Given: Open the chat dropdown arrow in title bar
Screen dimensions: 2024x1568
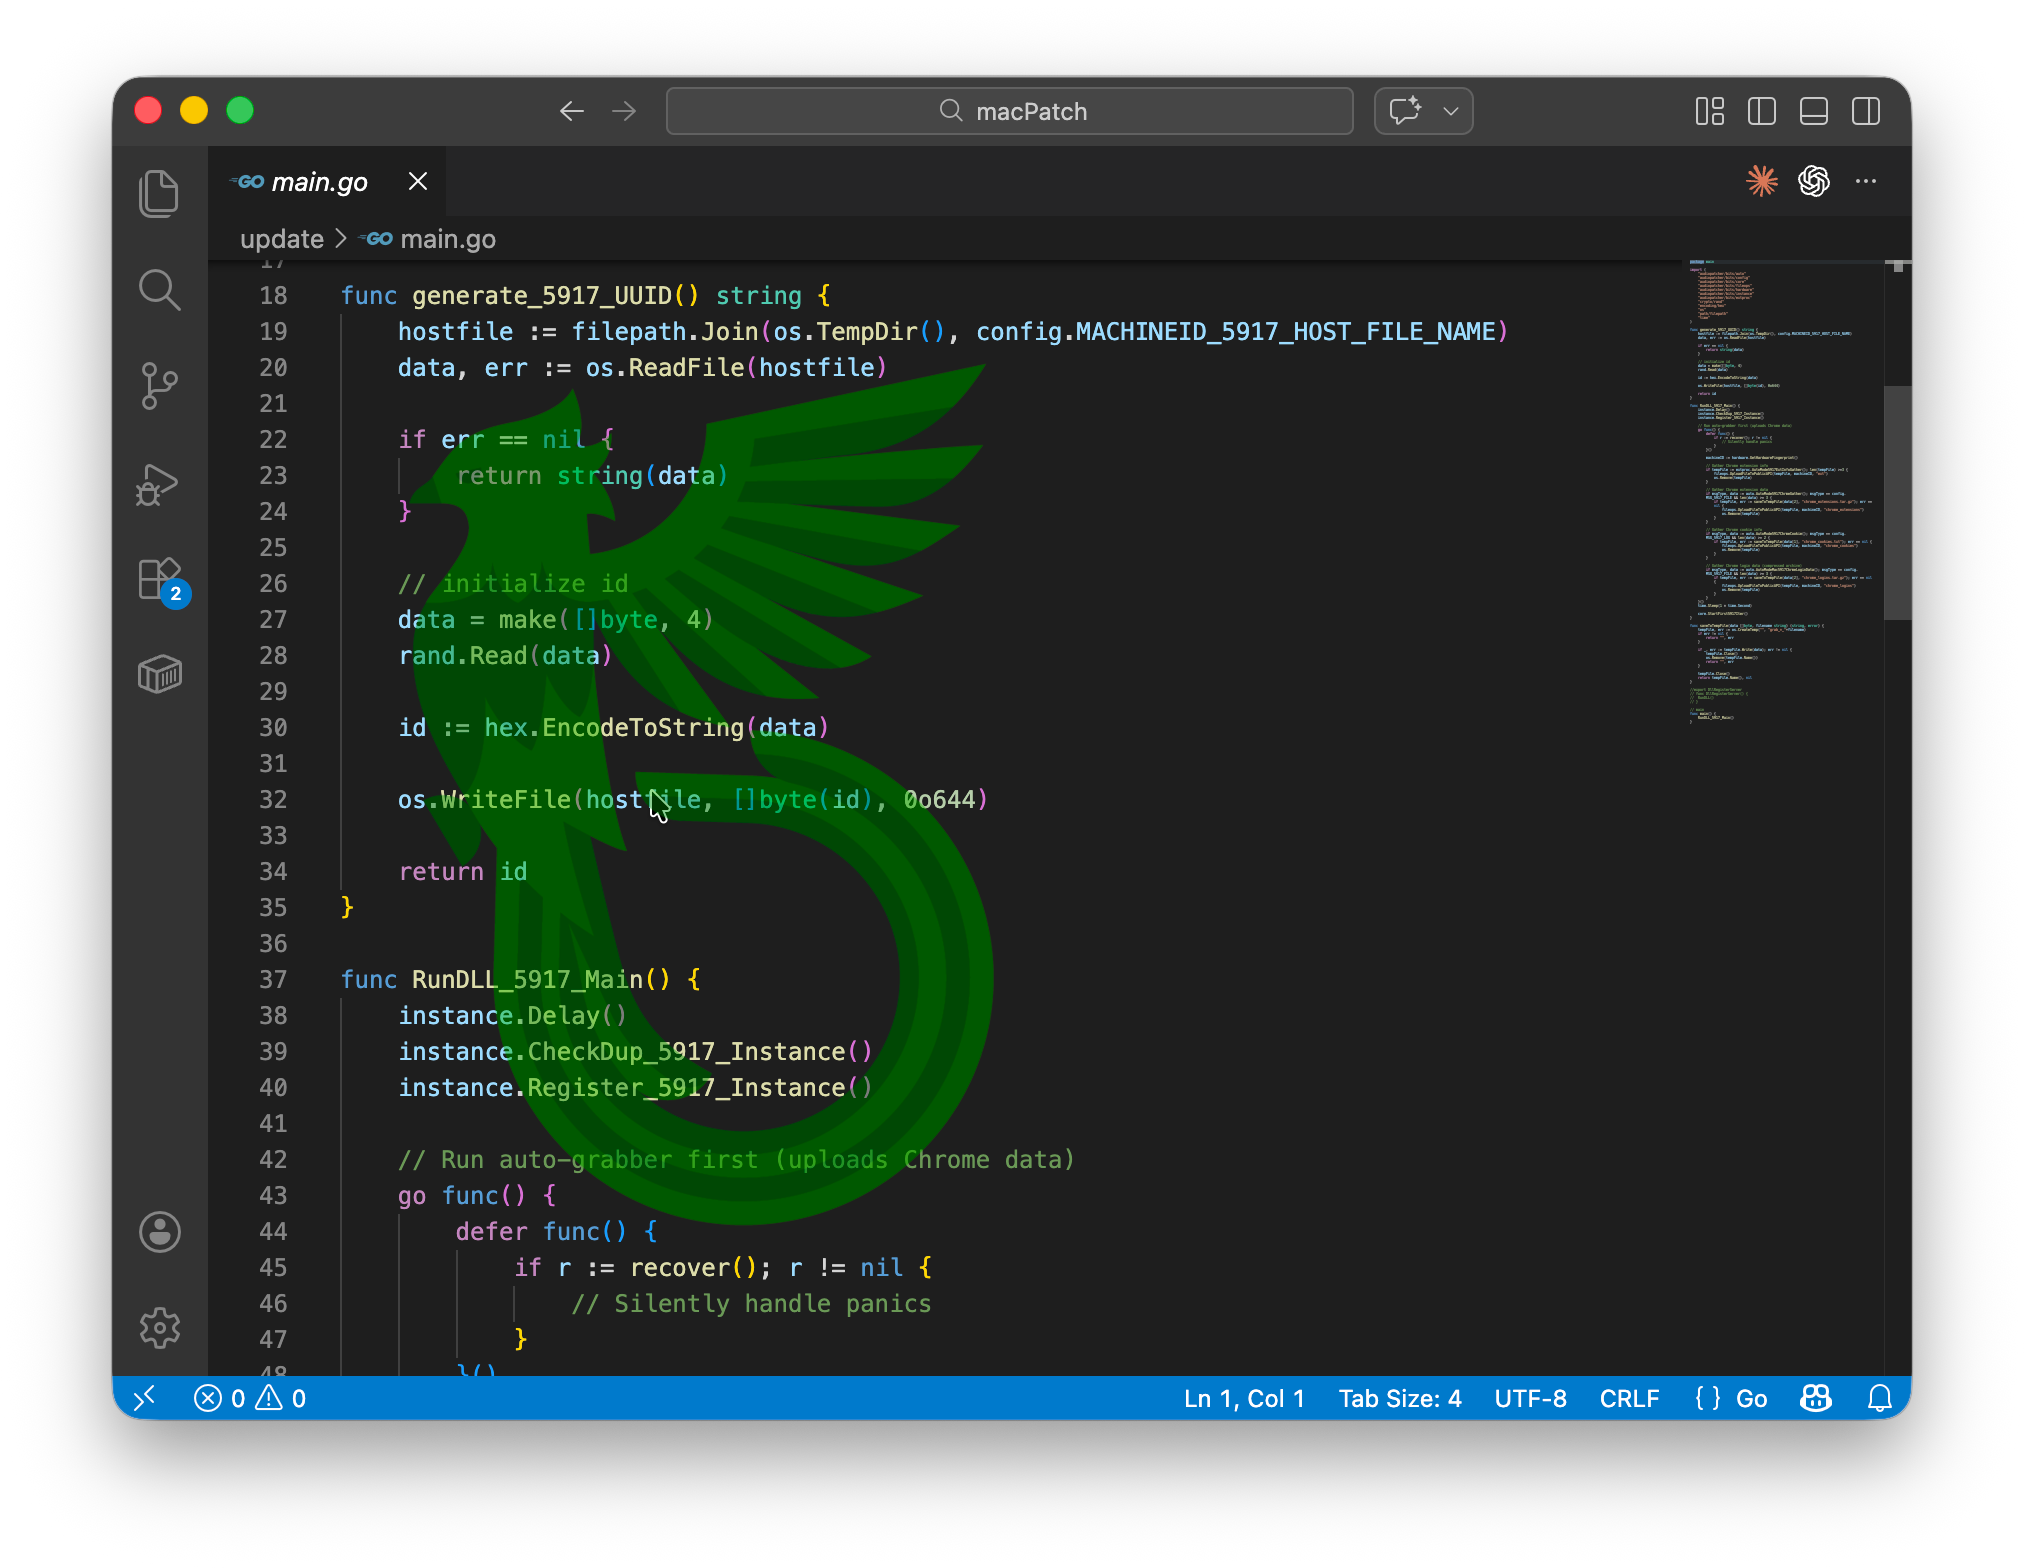Looking at the screenshot, I should (x=1450, y=111).
